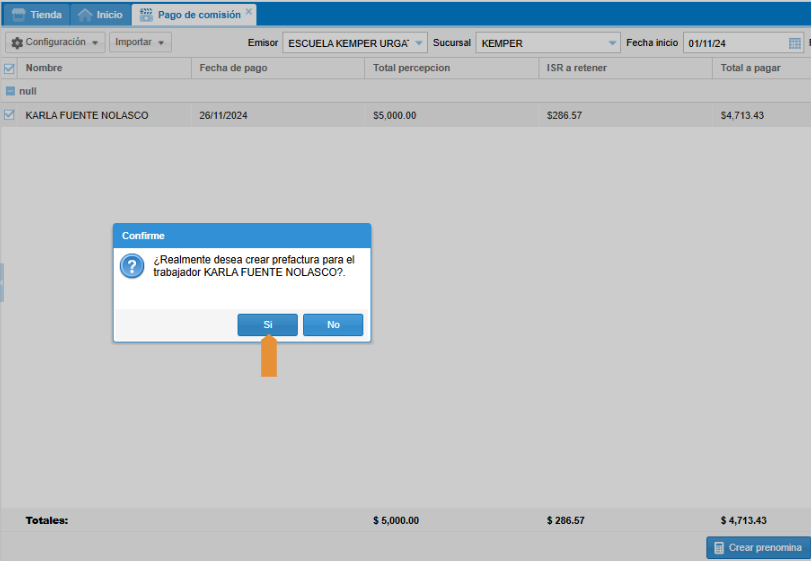This screenshot has width=811, height=561.
Task: Open the Importar dropdown menu
Action: [141, 43]
